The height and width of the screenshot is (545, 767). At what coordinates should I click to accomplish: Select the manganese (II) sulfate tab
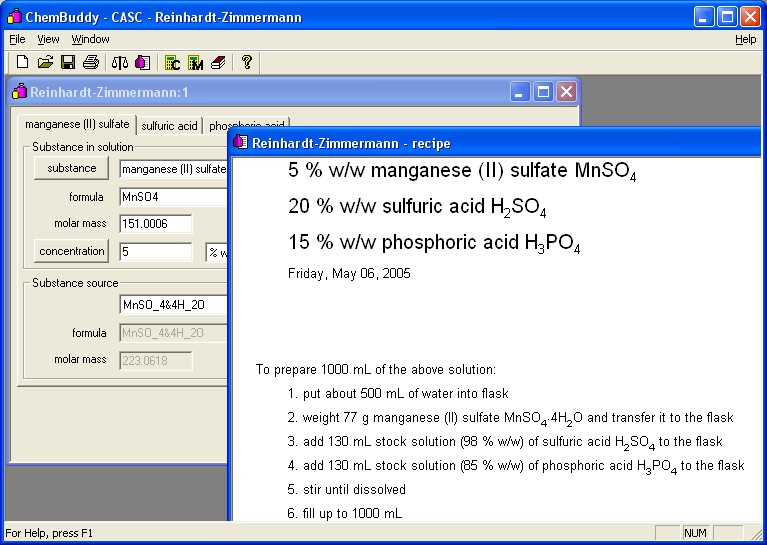(x=77, y=124)
